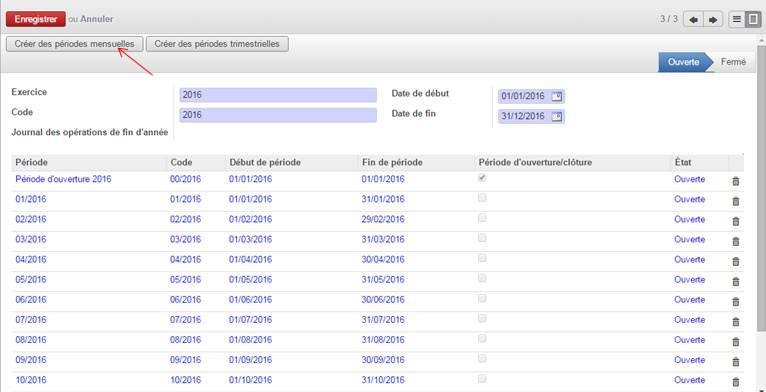
Task: Sort by Période d'ouverture/clôture column header
Action: point(535,162)
